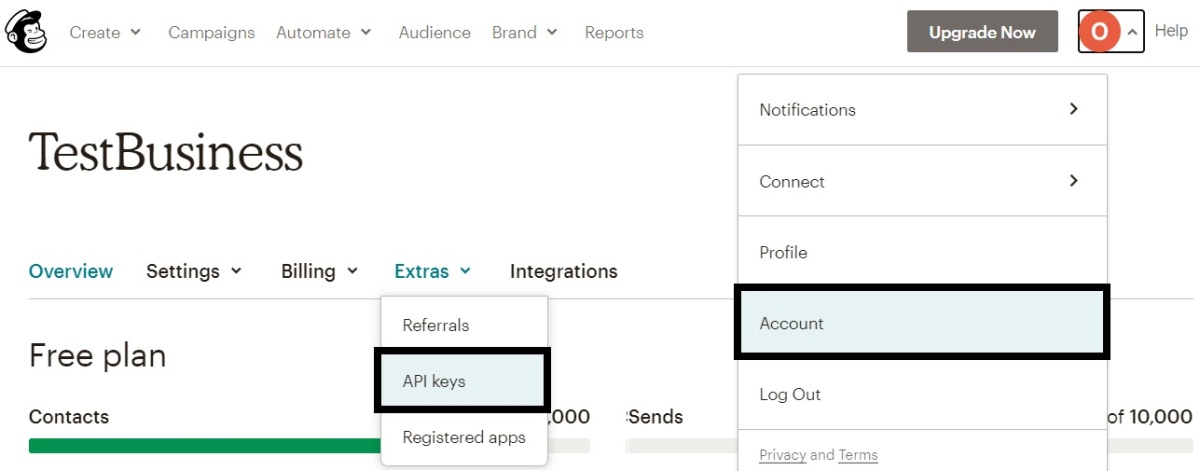Expand Connect submenu in profile menu
1200x471 pixels.
922,181
